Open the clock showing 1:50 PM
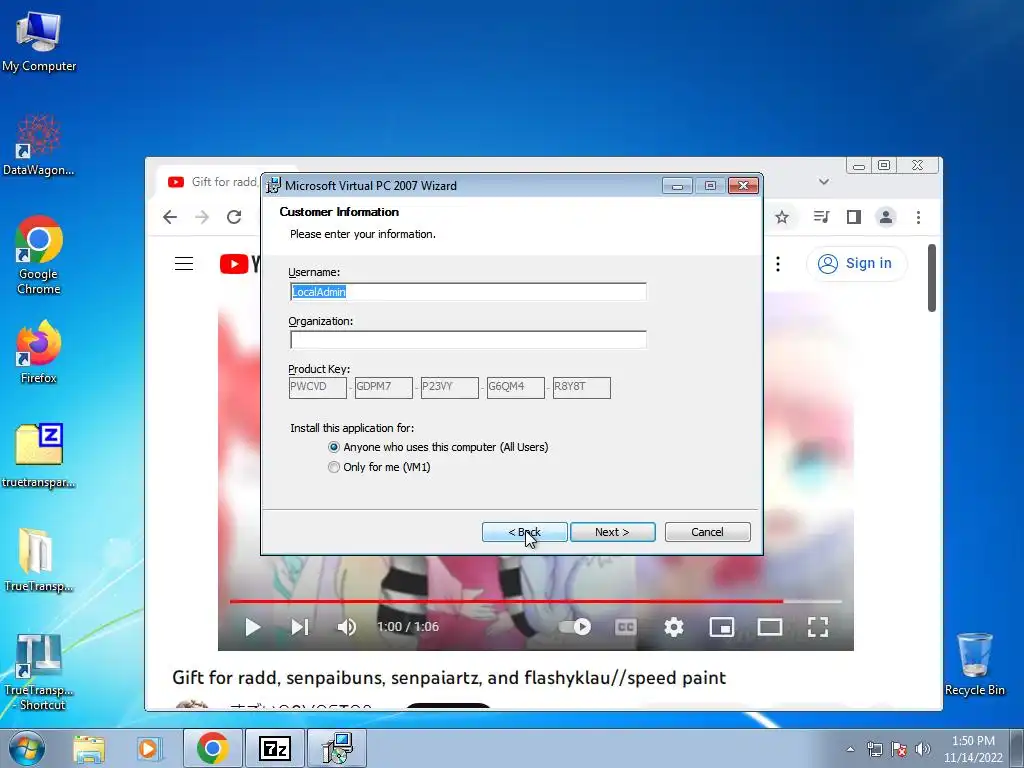The height and width of the screenshot is (768, 1024). (973, 749)
